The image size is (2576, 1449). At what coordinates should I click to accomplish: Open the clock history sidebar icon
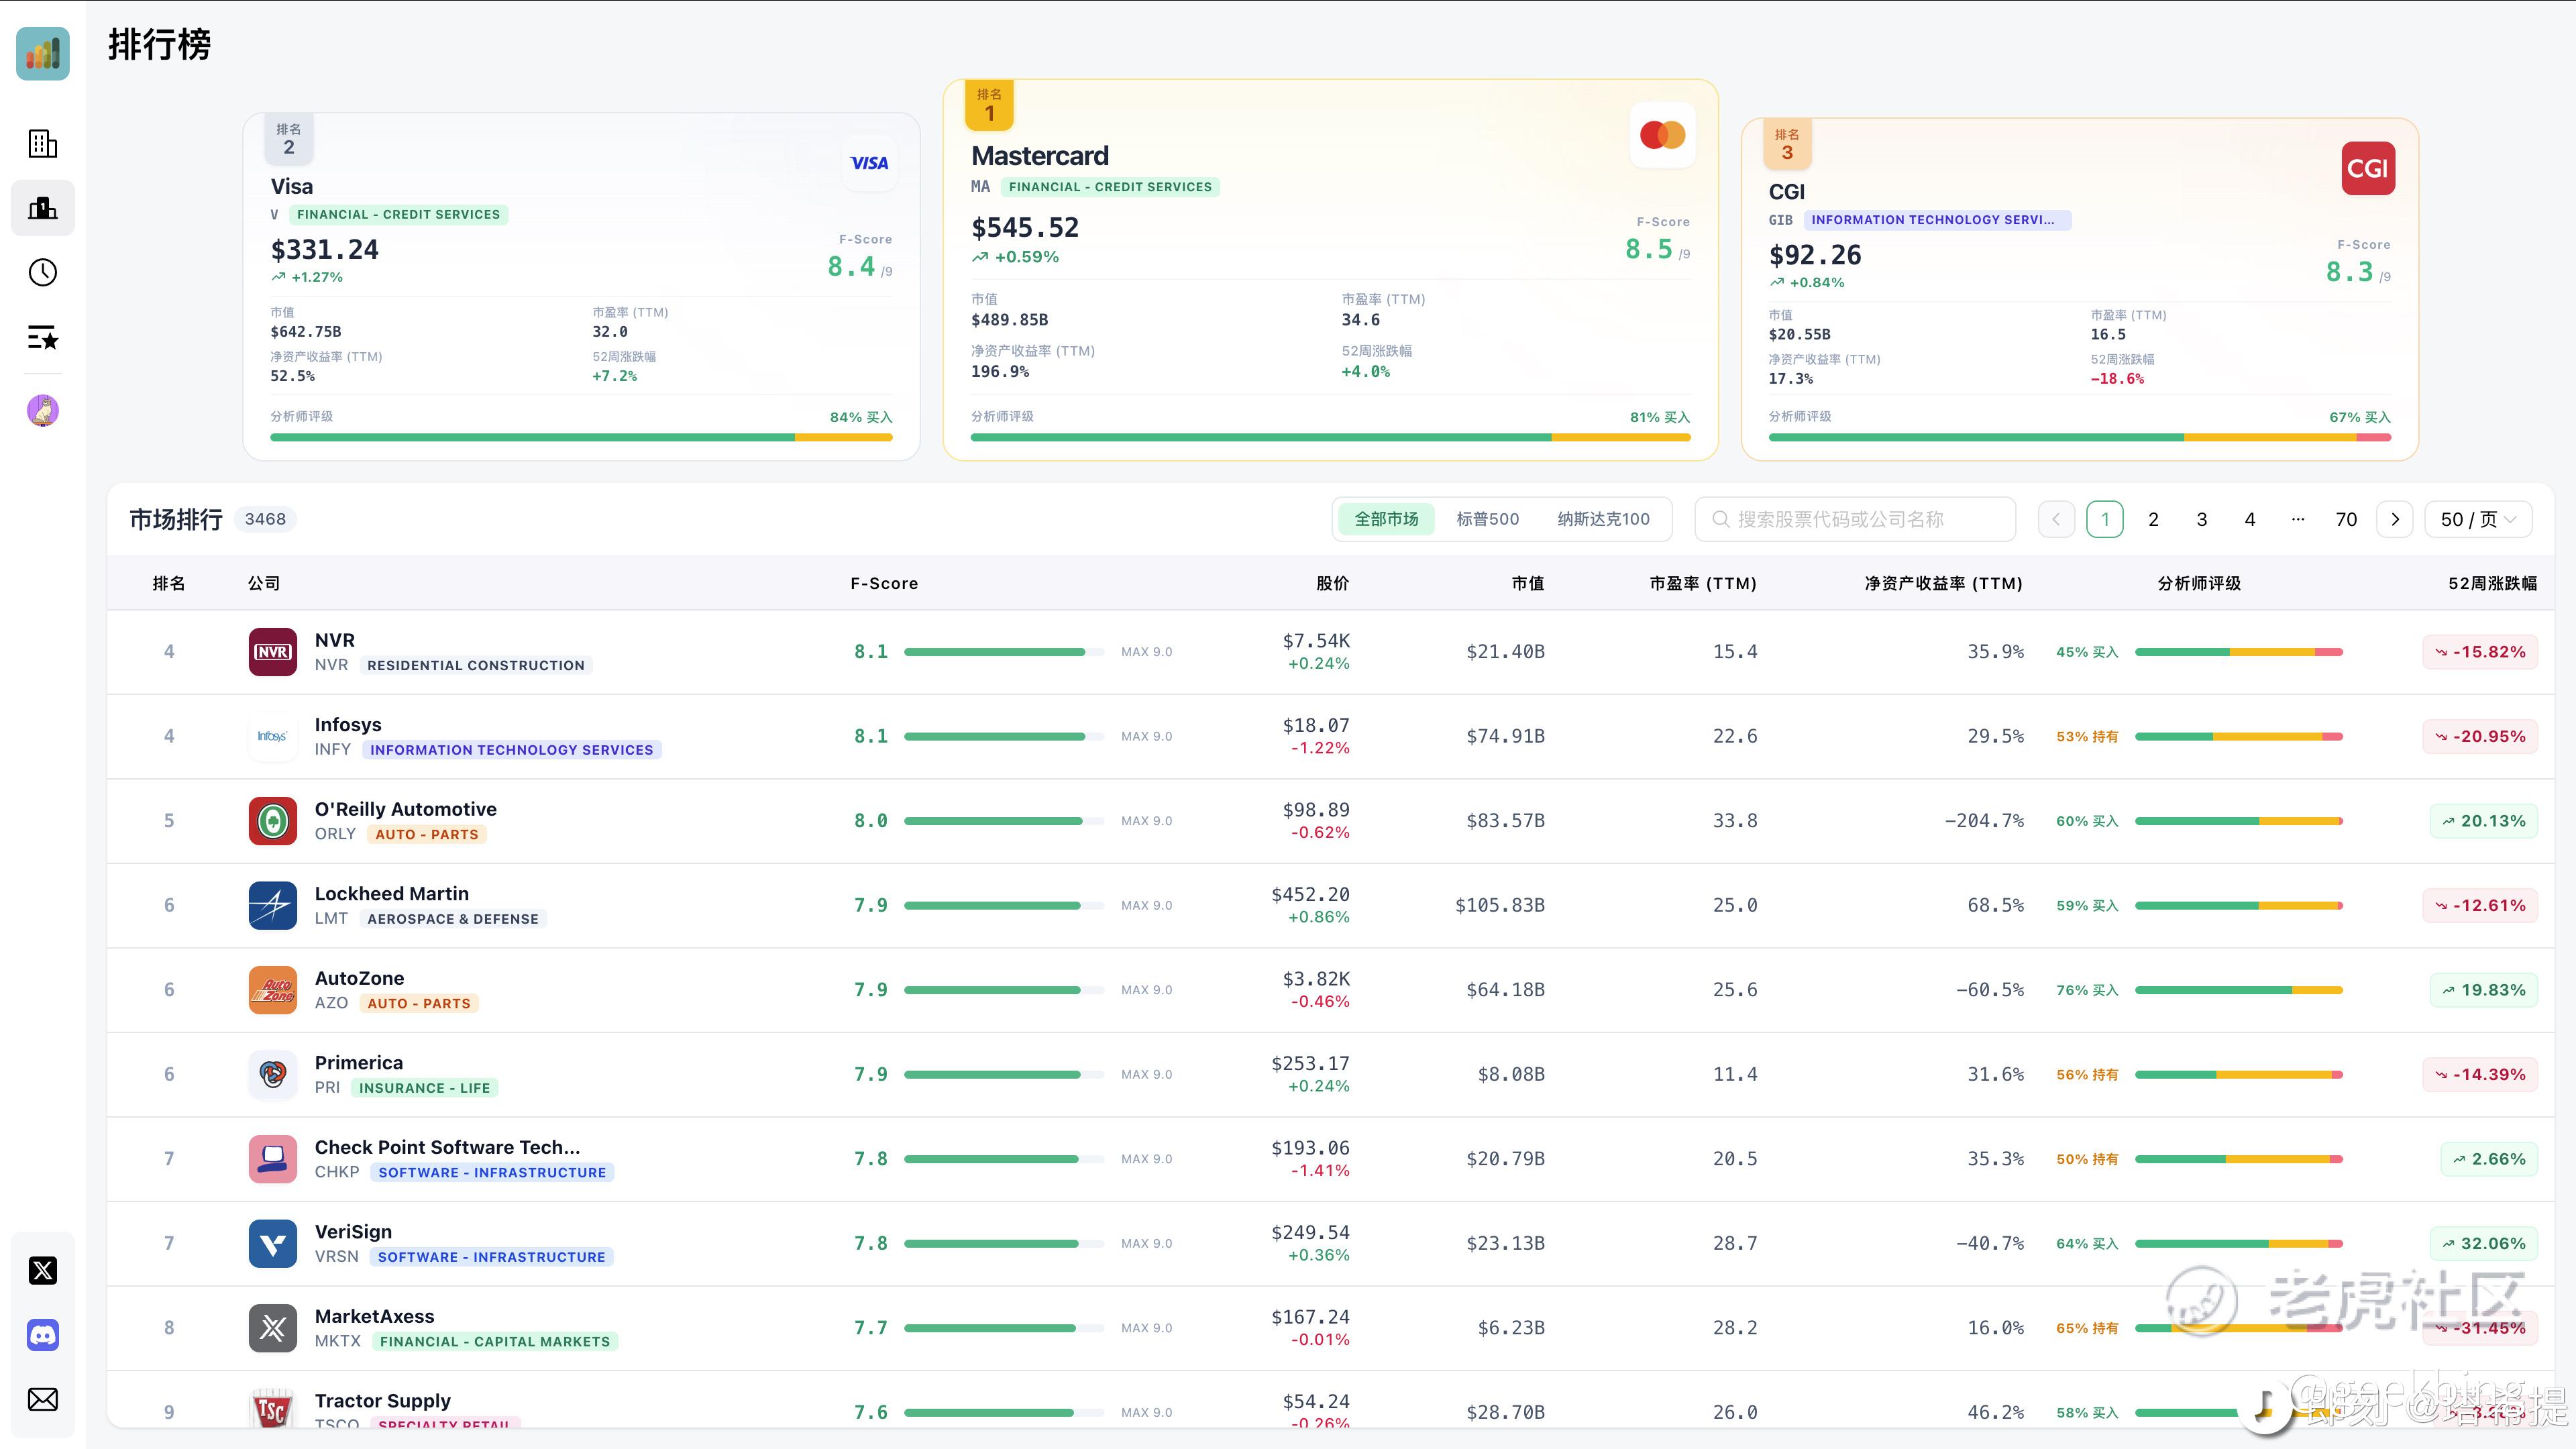pyautogui.click(x=43, y=272)
